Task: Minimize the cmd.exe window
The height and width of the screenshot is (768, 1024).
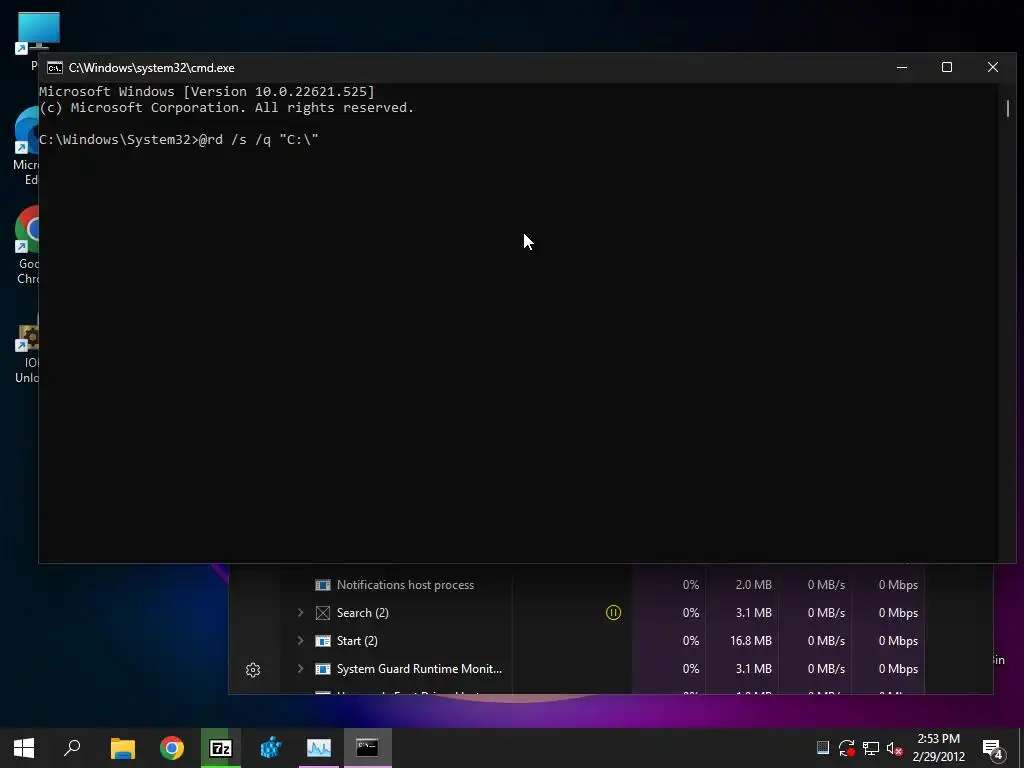Action: tap(902, 67)
